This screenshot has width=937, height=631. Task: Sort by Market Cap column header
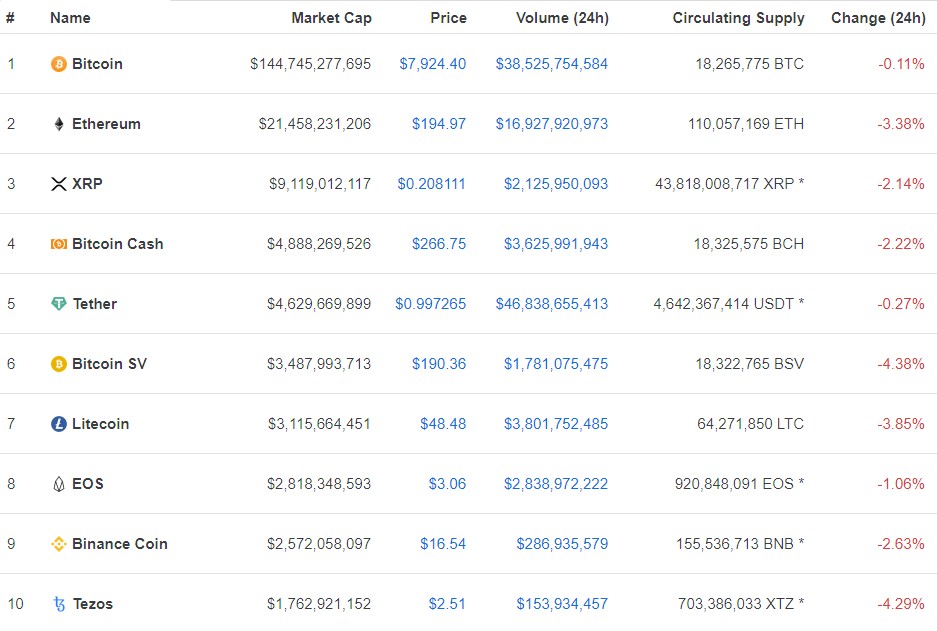(x=332, y=18)
